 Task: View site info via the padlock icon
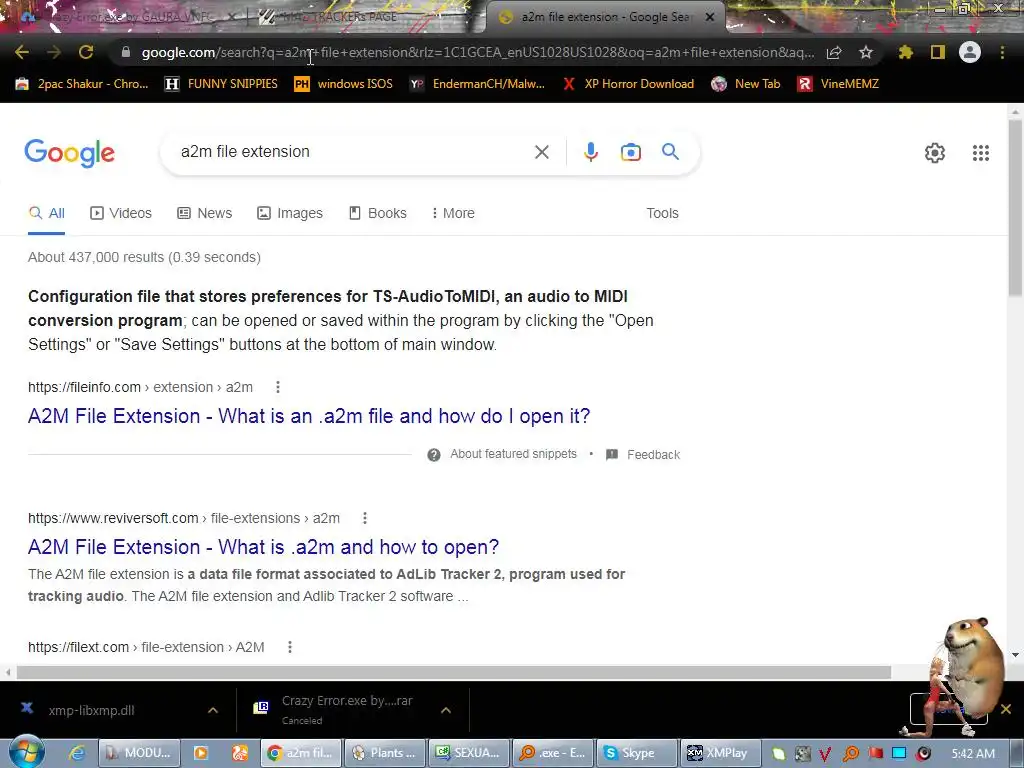point(126,52)
